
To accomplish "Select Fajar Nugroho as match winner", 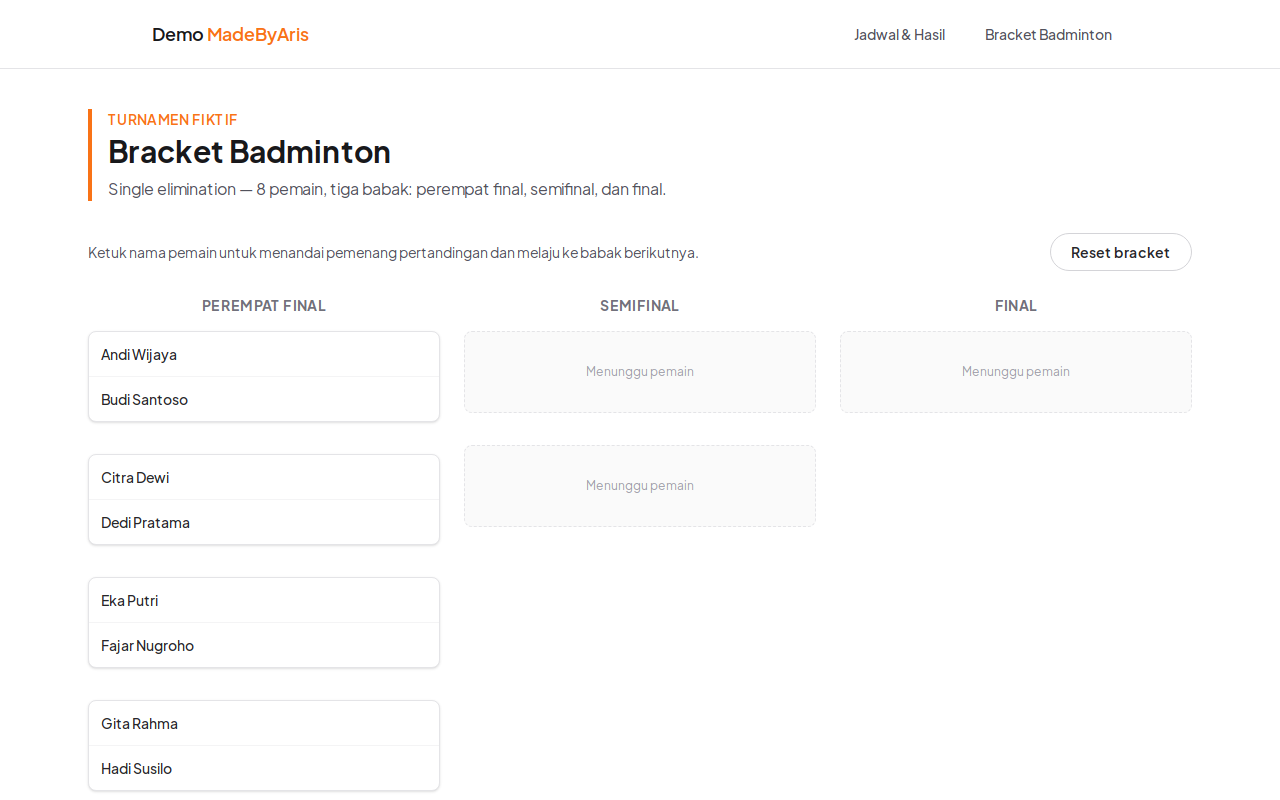I will (x=264, y=645).
